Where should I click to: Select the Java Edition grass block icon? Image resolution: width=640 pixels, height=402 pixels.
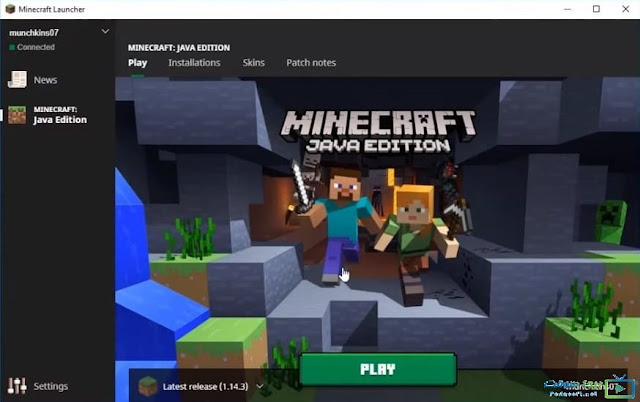coord(17,115)
